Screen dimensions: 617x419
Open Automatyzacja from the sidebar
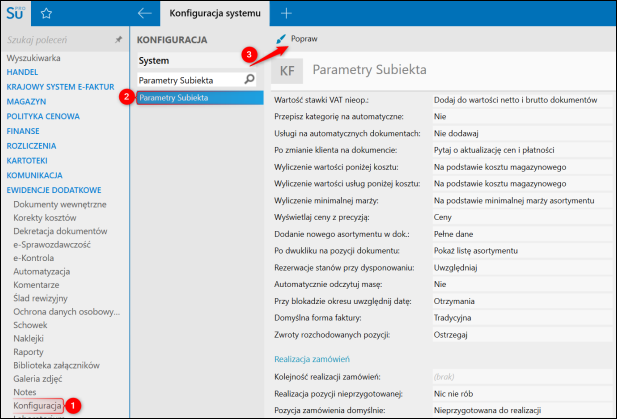(41, 271)
